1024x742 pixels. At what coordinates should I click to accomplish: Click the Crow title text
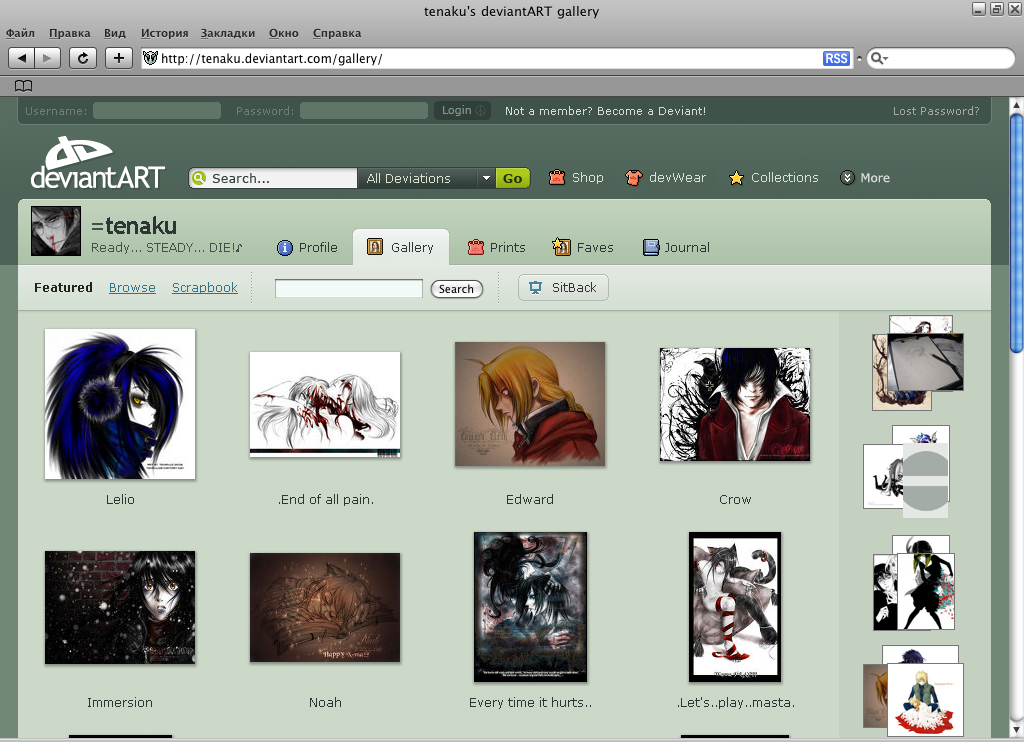click(x=735, y=500)
